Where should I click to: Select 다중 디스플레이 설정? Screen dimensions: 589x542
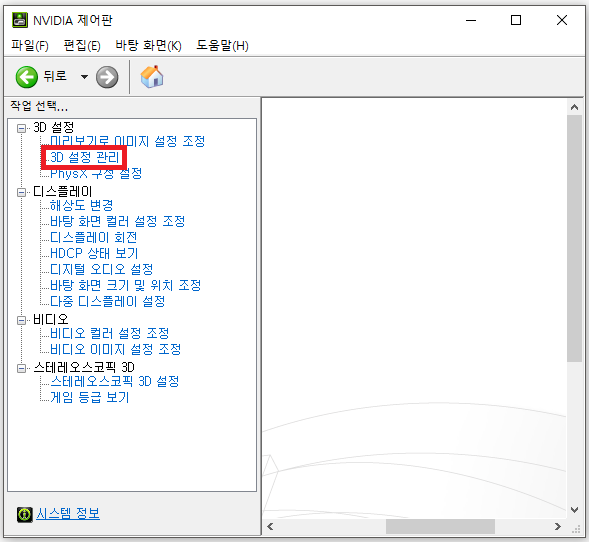(x=108, y=301)
